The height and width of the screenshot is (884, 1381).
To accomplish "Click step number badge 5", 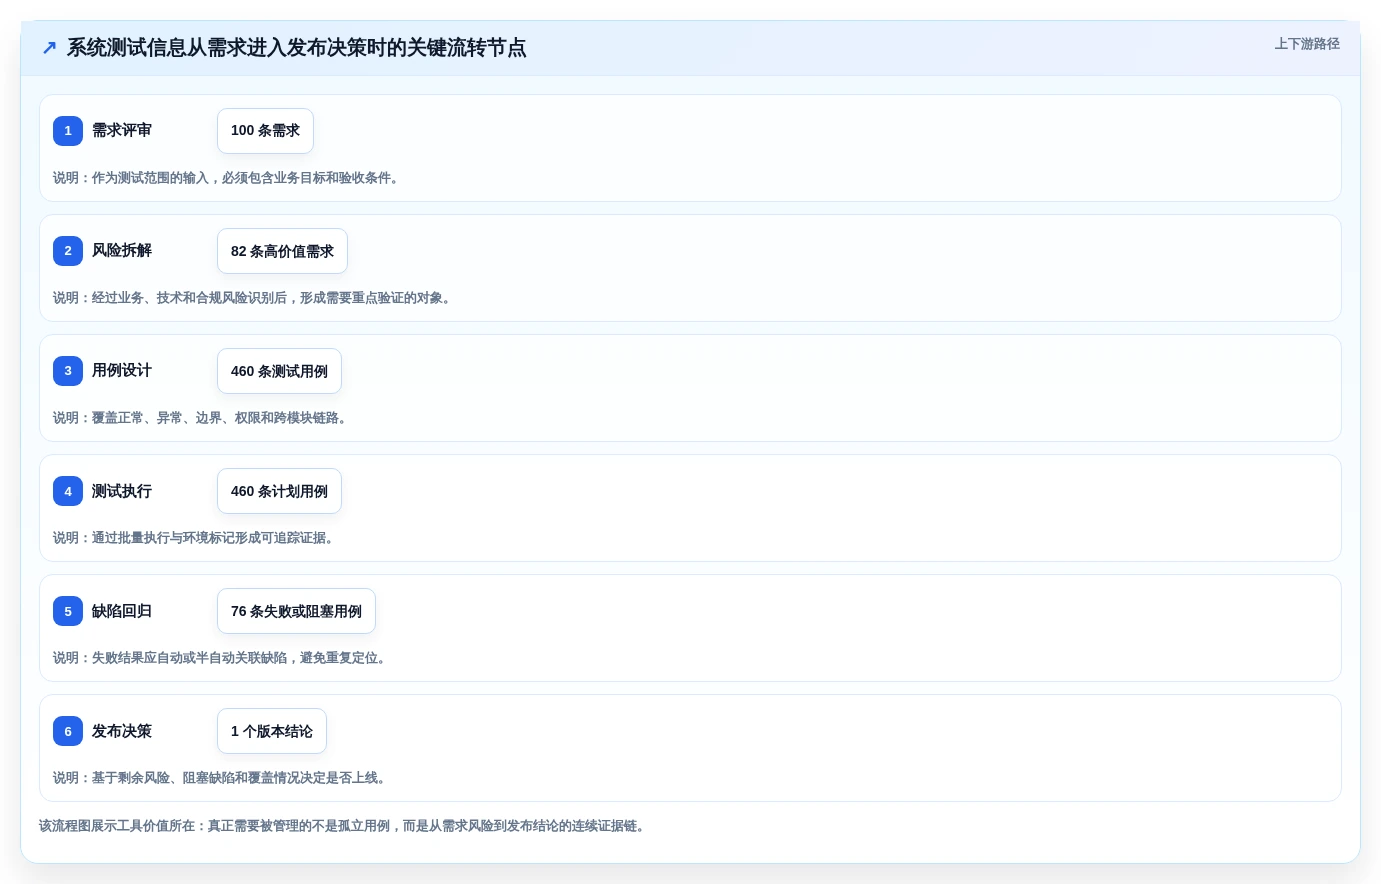I will [68, 611].
